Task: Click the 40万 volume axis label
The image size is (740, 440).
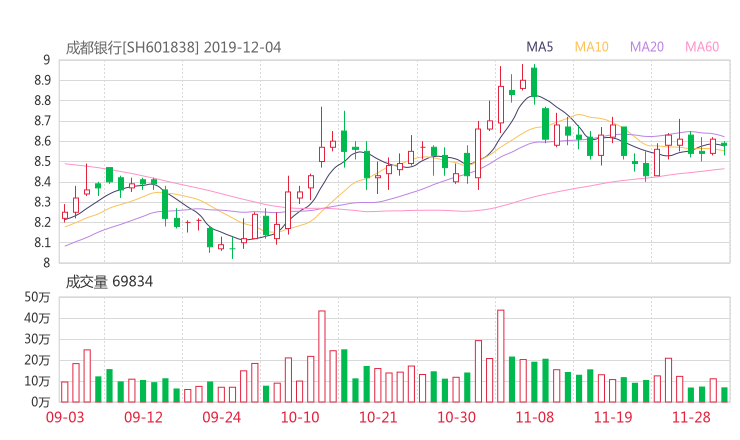Action: [37, 318]
